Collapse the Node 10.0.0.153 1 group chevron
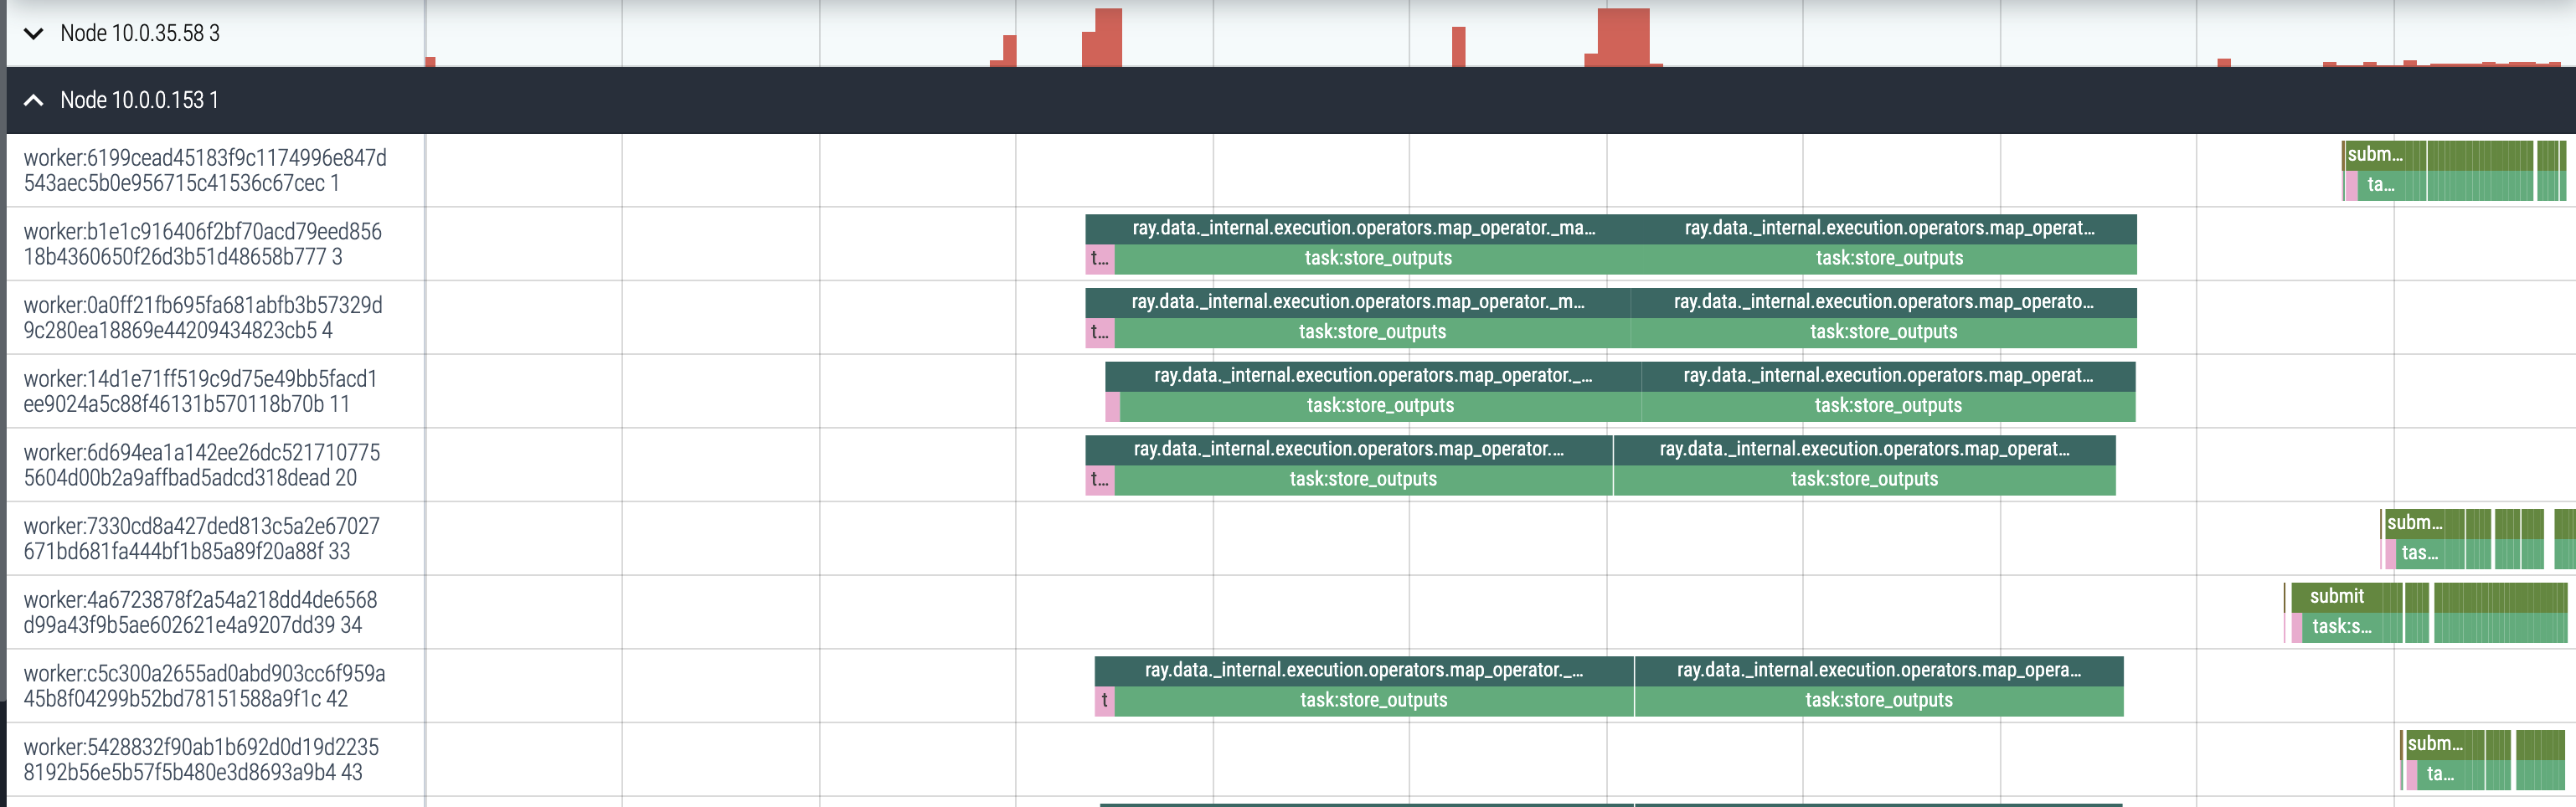This screenshot has height=807, width=2576. pyautogui.click(x=33, y=100)
